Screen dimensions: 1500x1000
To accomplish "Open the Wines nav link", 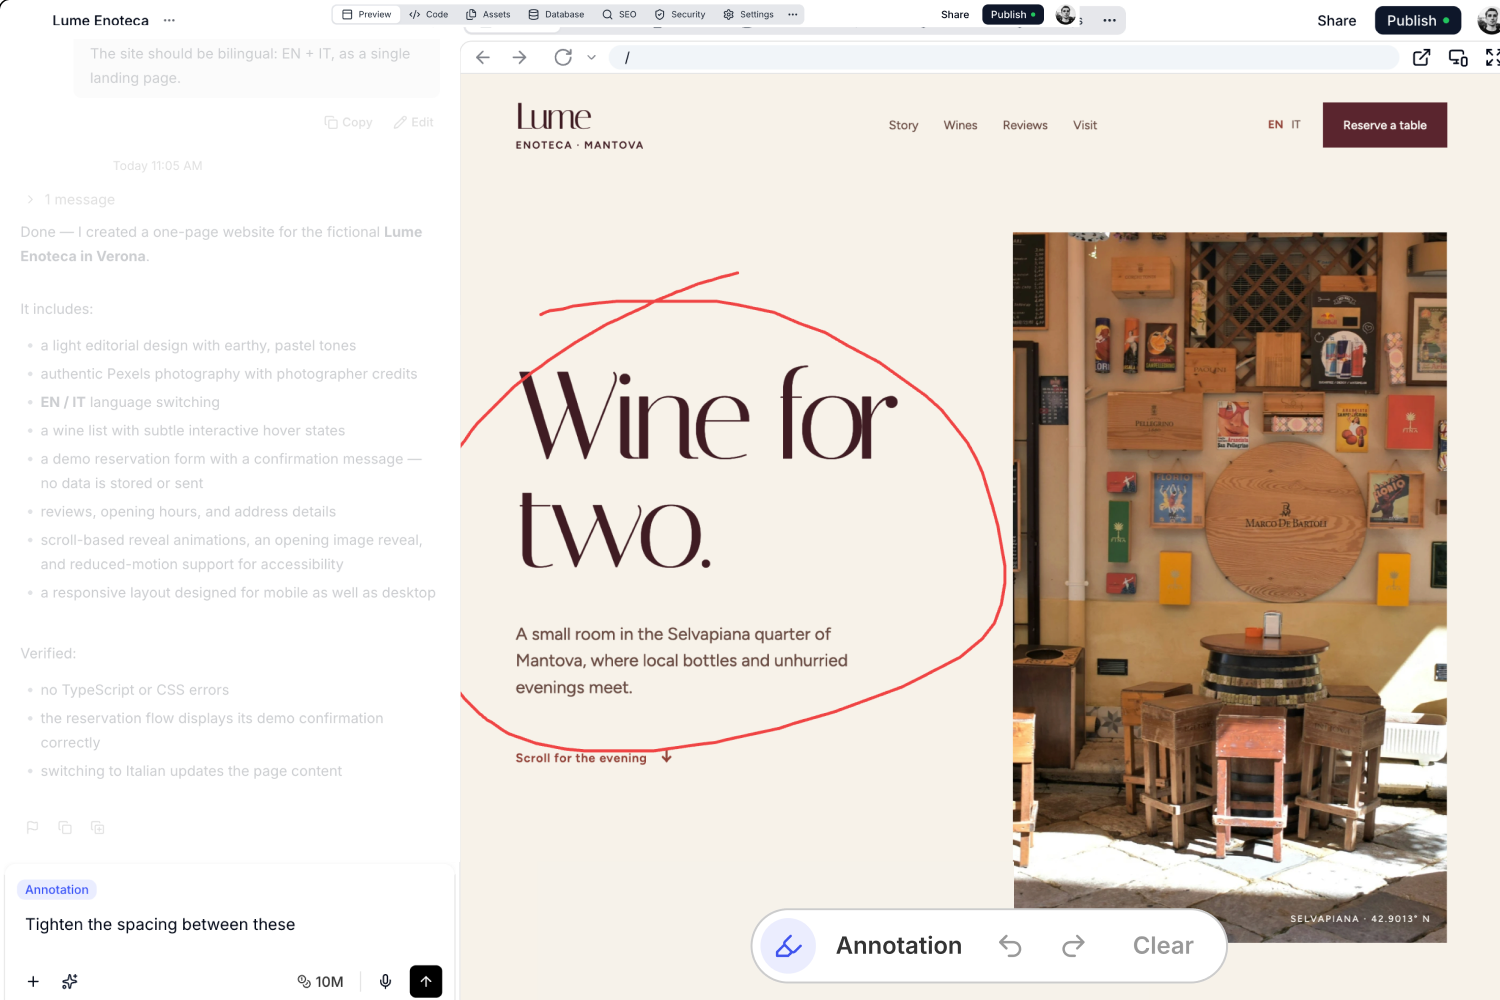I will tap(960, 125).
